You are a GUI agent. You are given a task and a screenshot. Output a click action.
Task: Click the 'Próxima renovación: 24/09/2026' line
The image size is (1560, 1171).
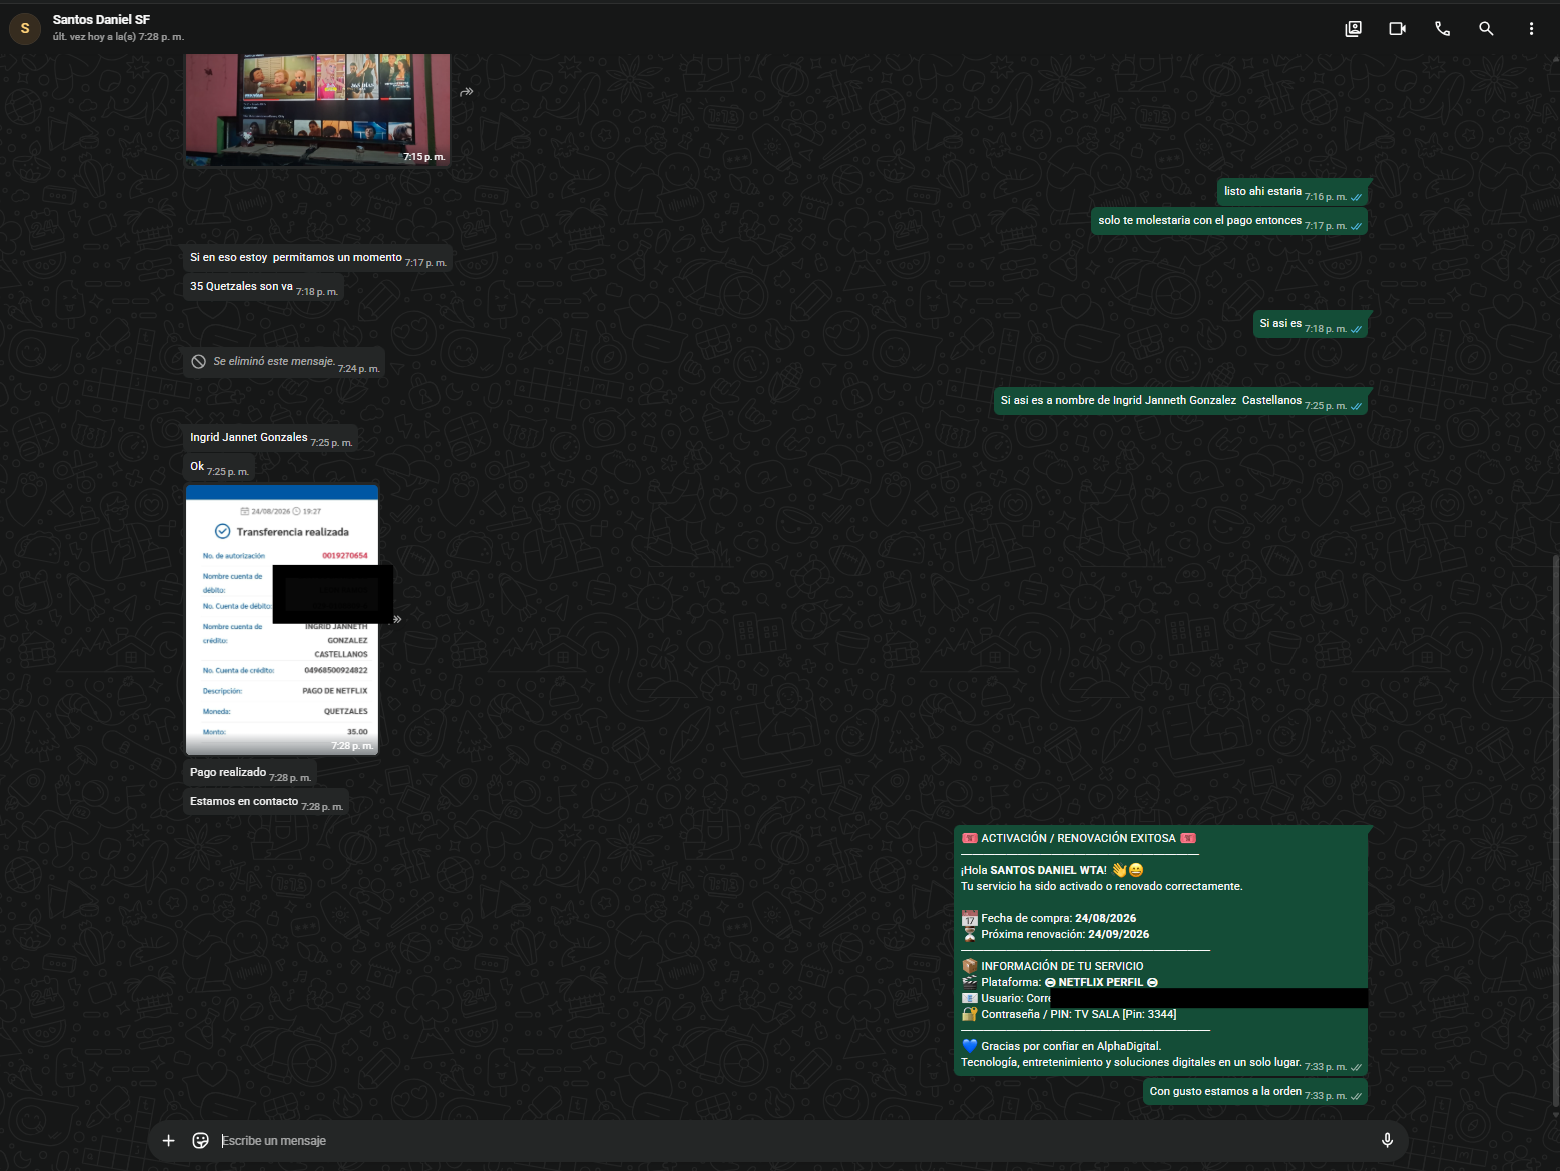pyautogui.click(x=1056, y=935)
